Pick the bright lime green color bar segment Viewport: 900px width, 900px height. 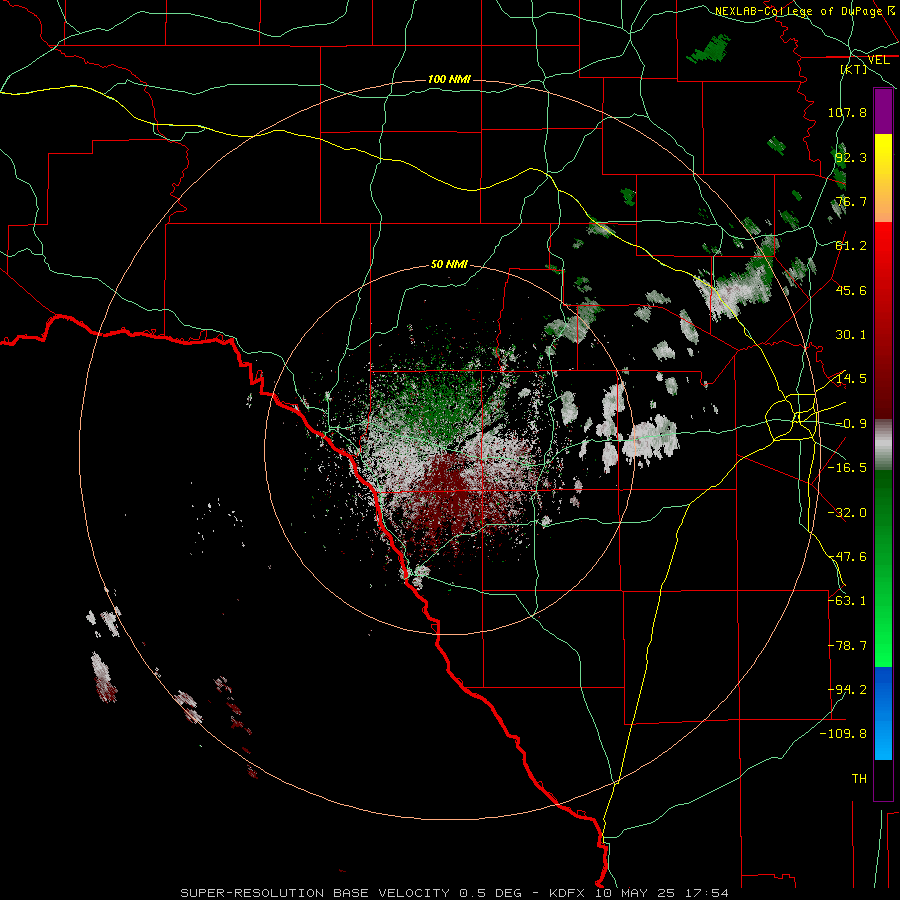(883, 620)
